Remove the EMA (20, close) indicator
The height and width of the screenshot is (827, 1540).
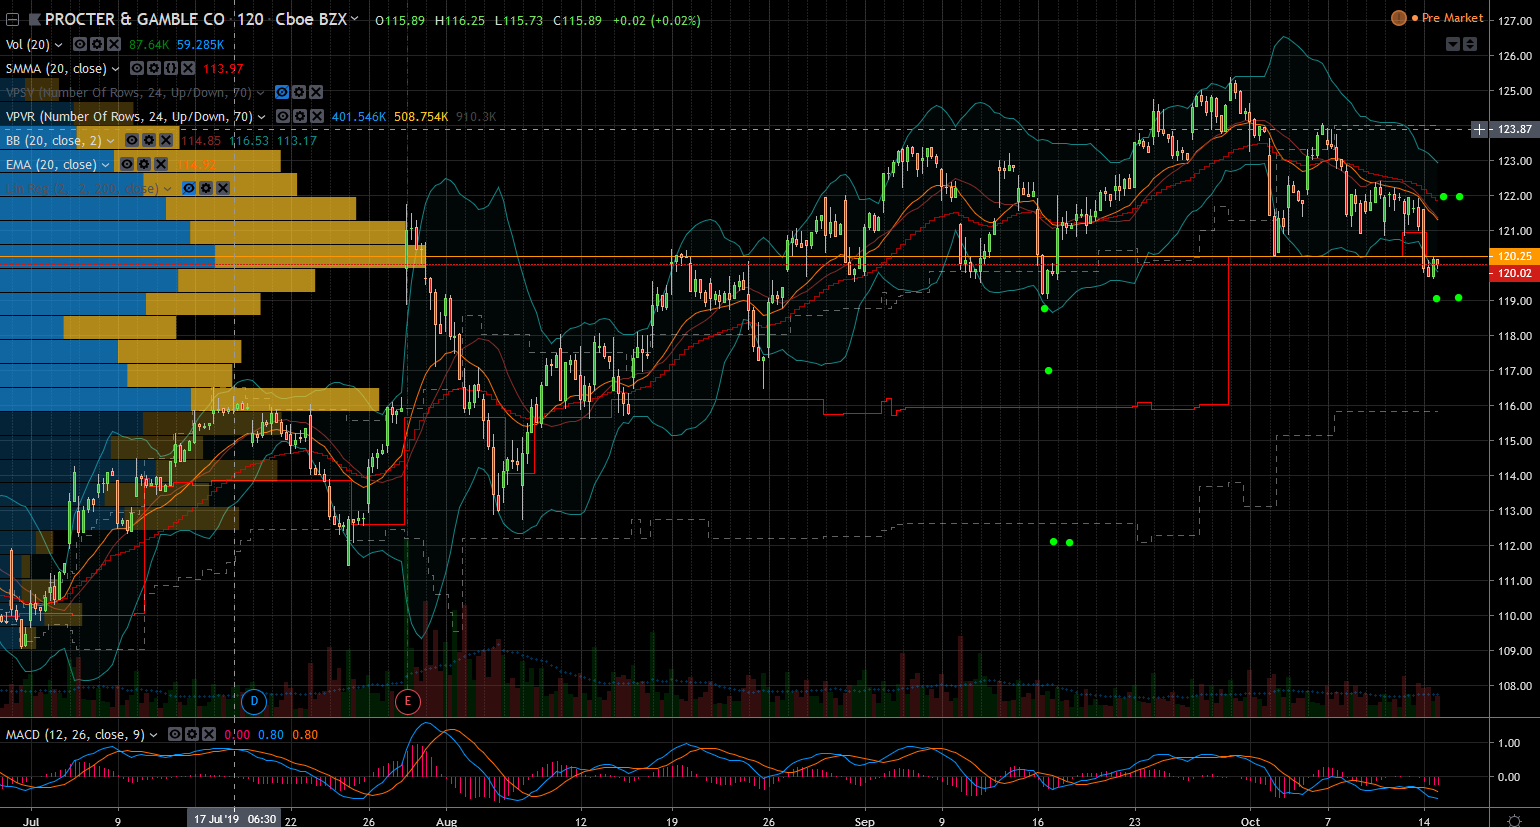point(161,164)
